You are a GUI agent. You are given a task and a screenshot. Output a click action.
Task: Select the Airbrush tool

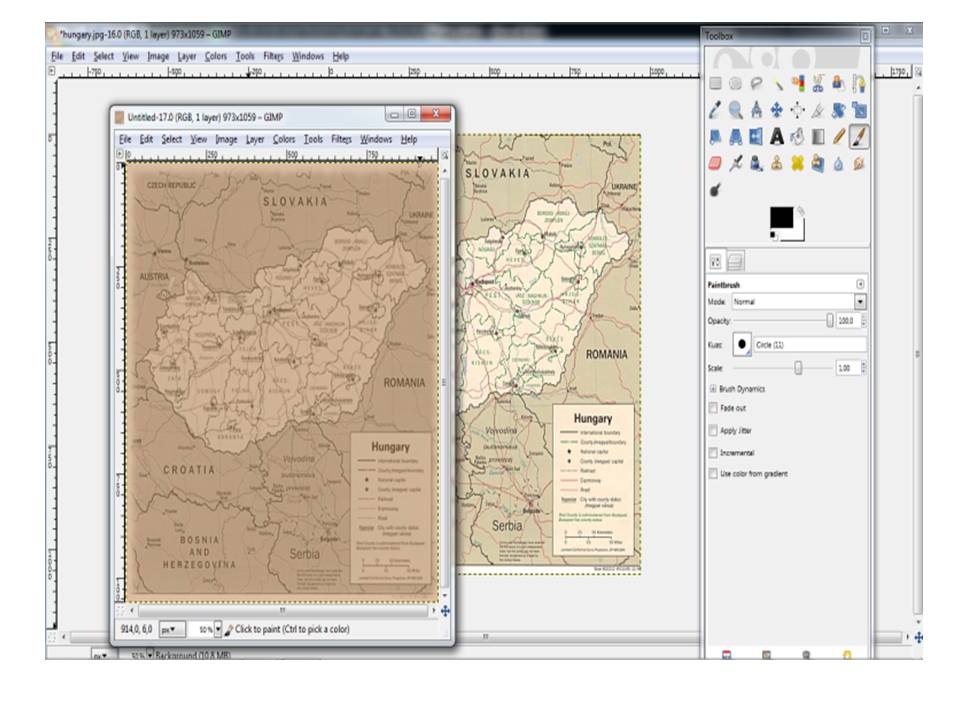(x=735, y=163)
